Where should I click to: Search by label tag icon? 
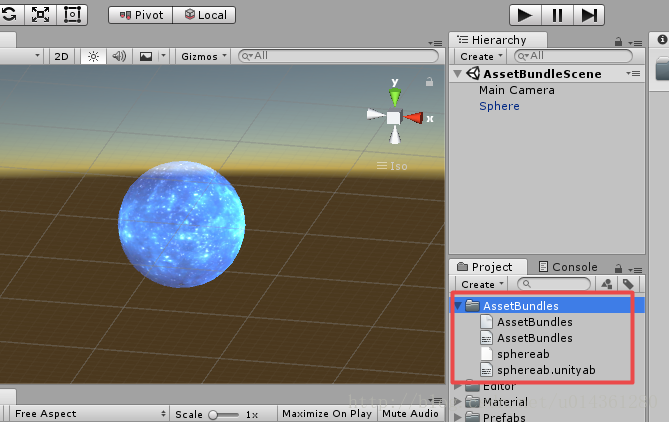(628, 284)
